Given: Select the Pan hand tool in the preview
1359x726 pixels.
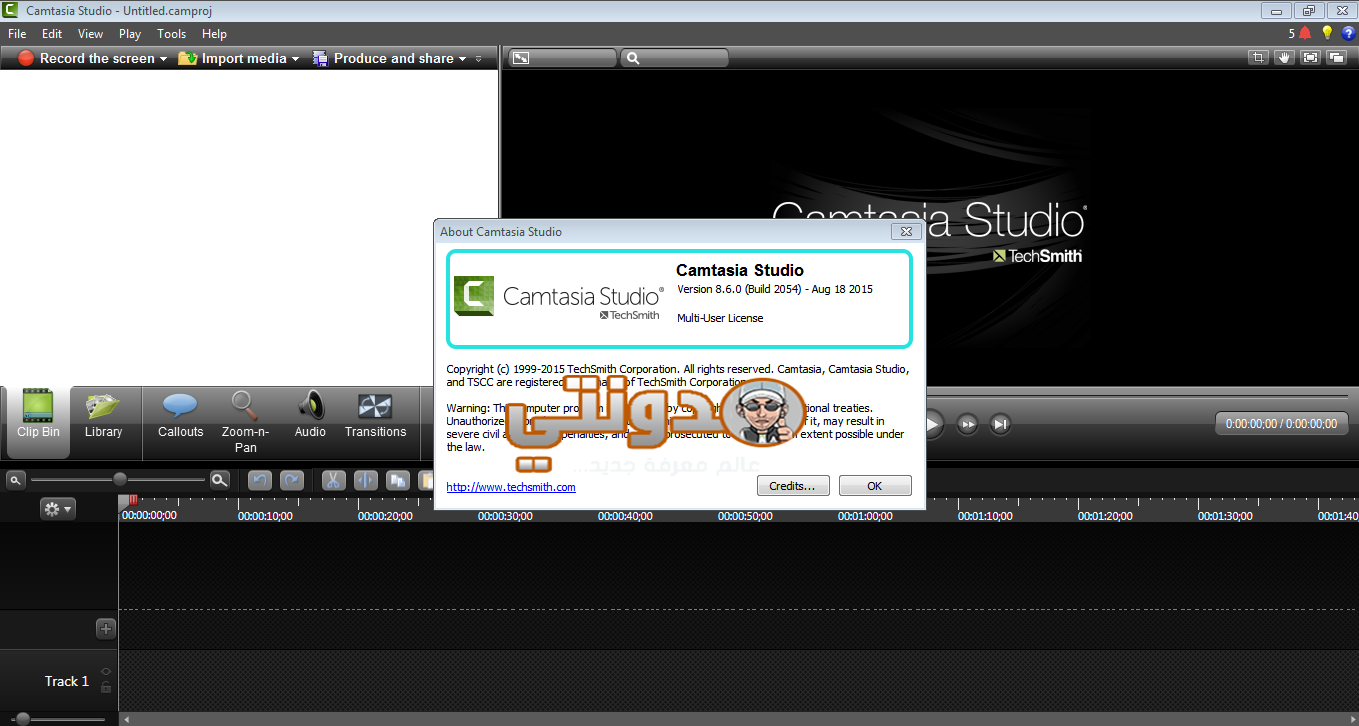Looking at the screenshot, I should coord(1285,58).
